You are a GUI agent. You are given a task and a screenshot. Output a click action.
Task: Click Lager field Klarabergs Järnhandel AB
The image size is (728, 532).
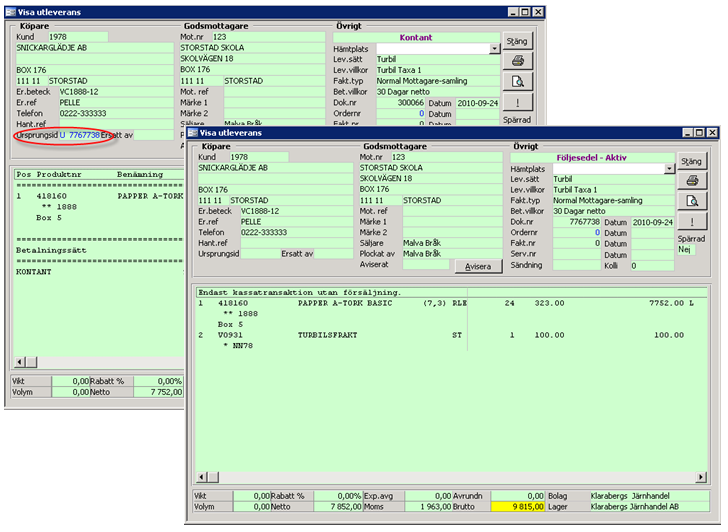coord(650,506)
